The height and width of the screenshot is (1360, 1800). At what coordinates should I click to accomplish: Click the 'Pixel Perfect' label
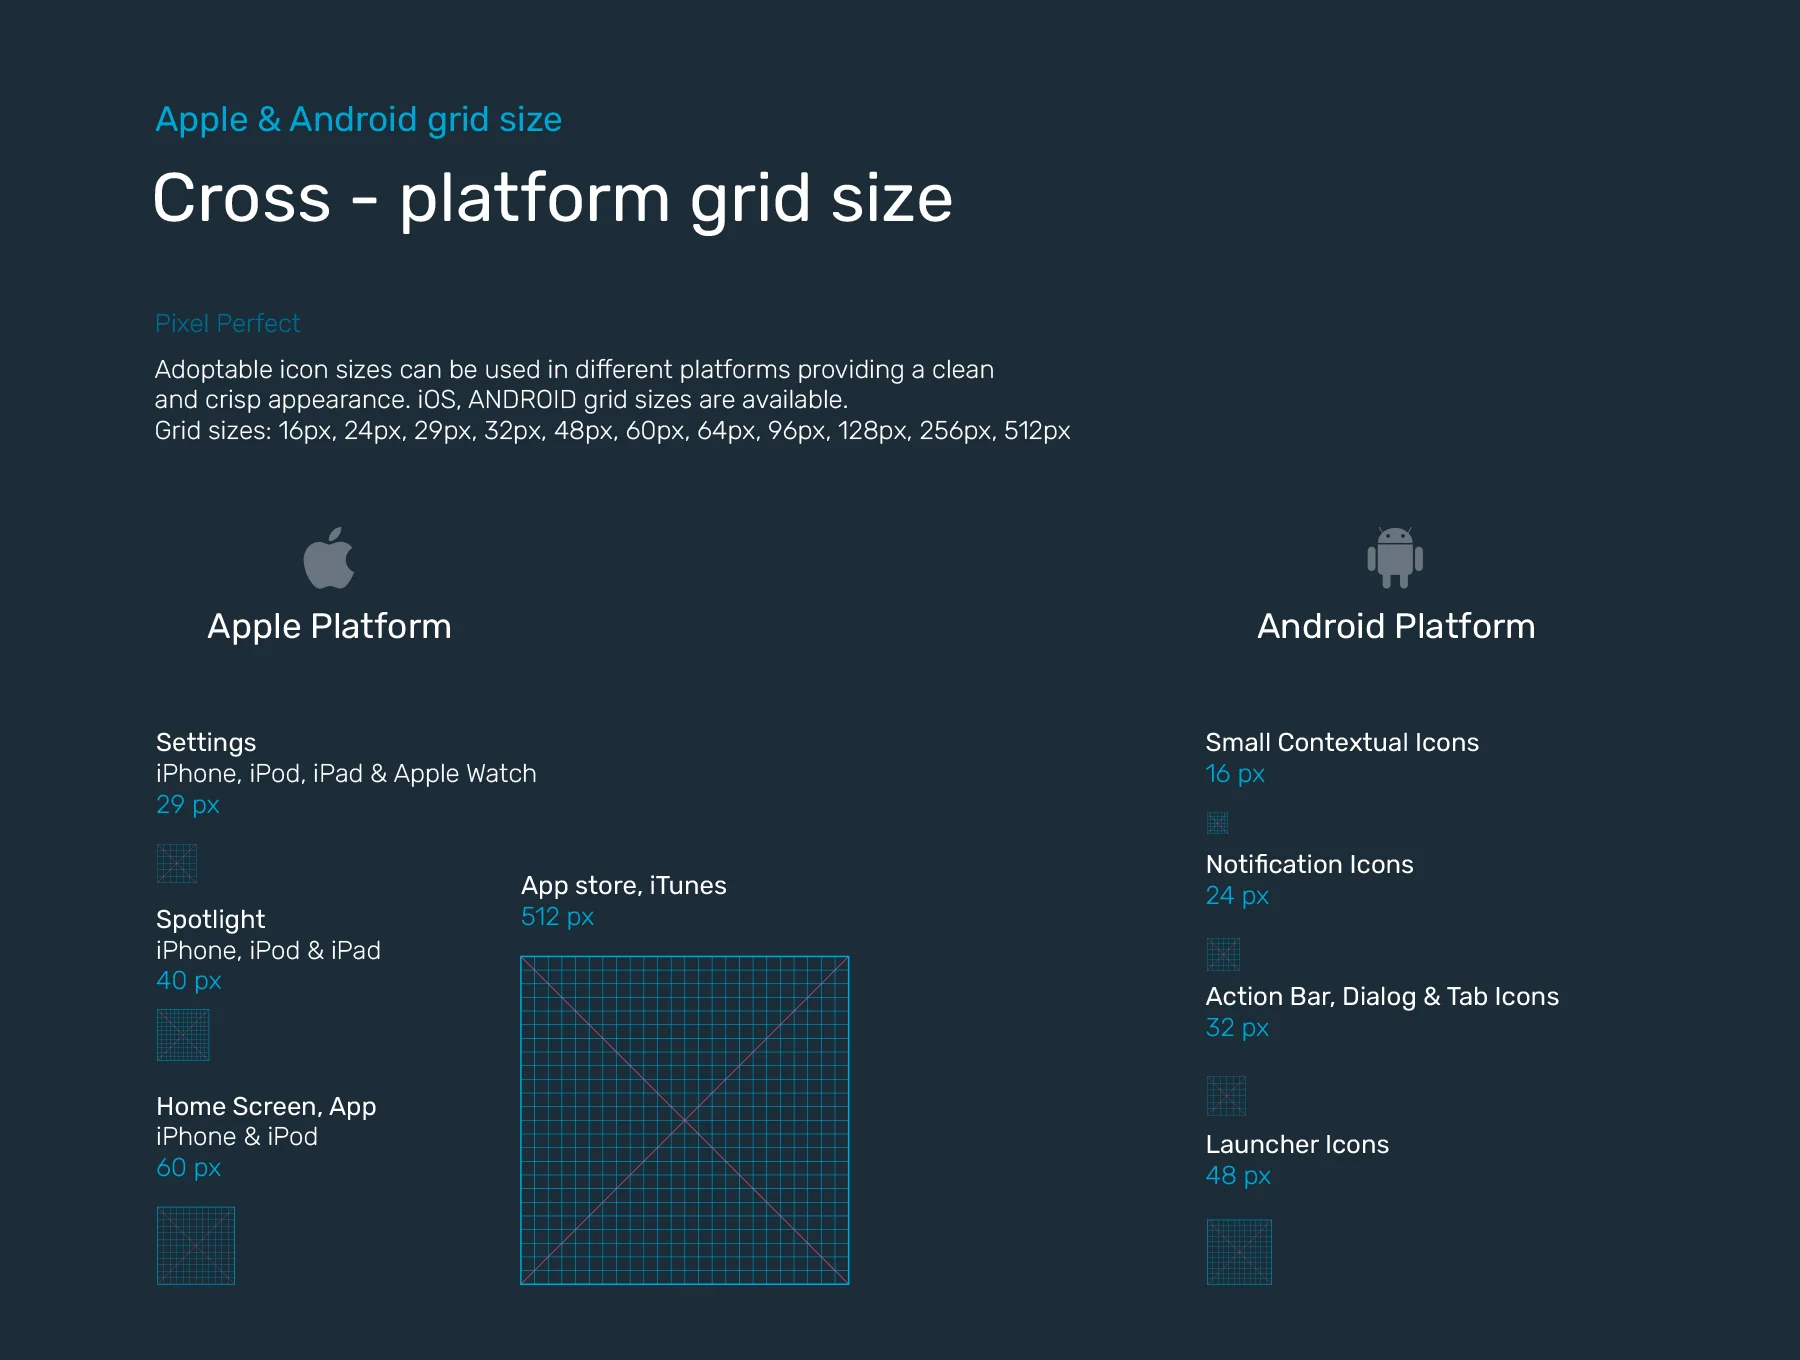(x=227, y=323)
